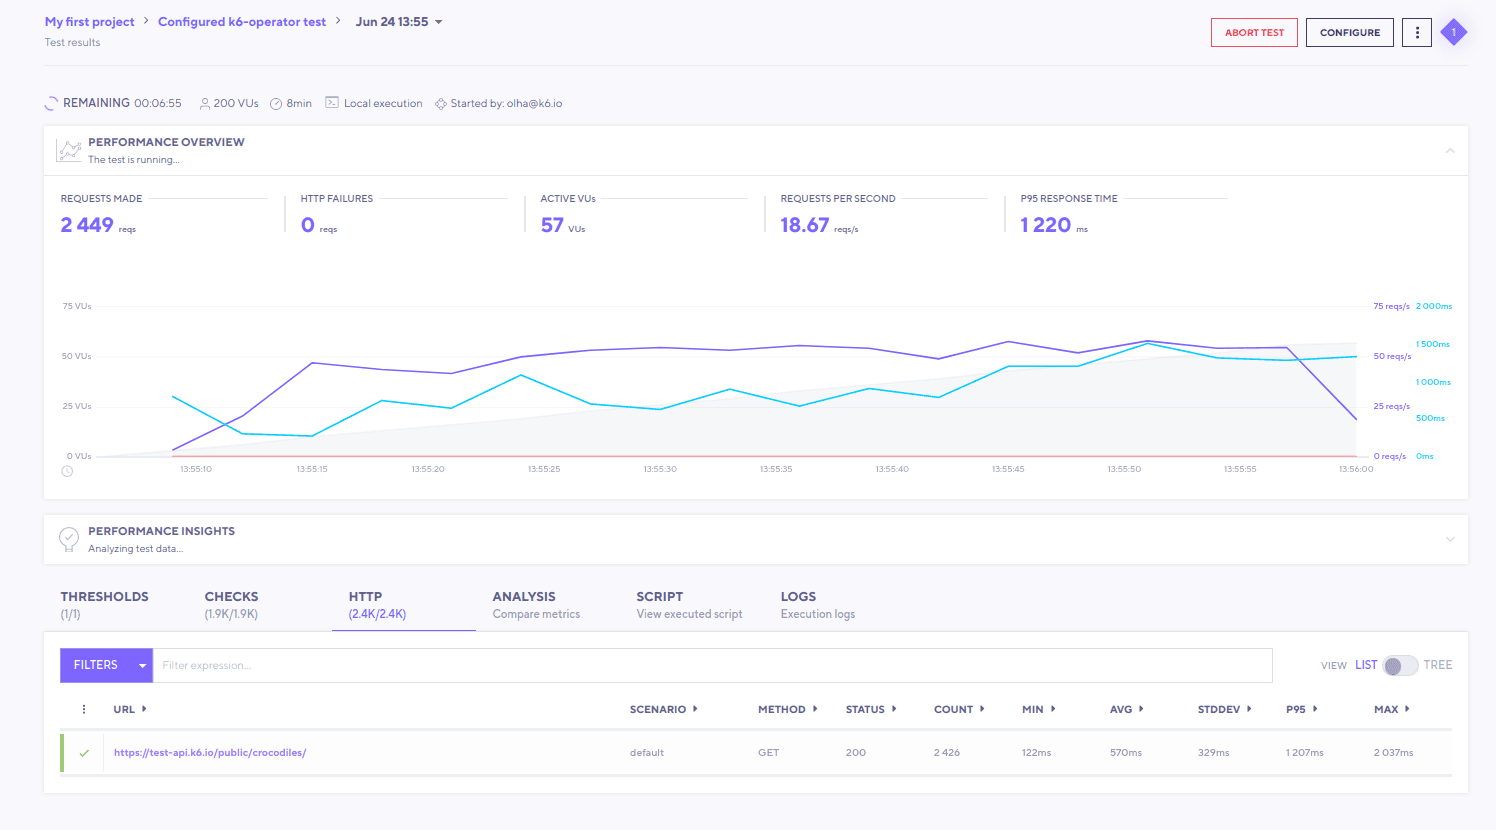Focus the filter expression input field
Image resolution: width=1496 pixels, height=830 pixels.
click(x=712, y=665)
